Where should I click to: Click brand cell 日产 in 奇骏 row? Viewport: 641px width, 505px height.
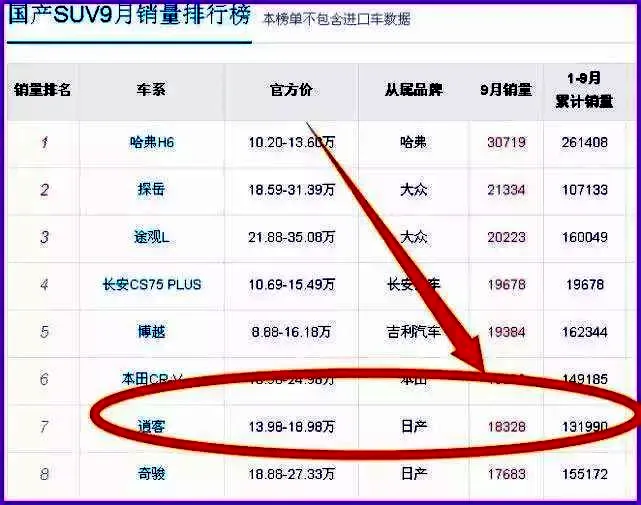click(x=414, y=474)
